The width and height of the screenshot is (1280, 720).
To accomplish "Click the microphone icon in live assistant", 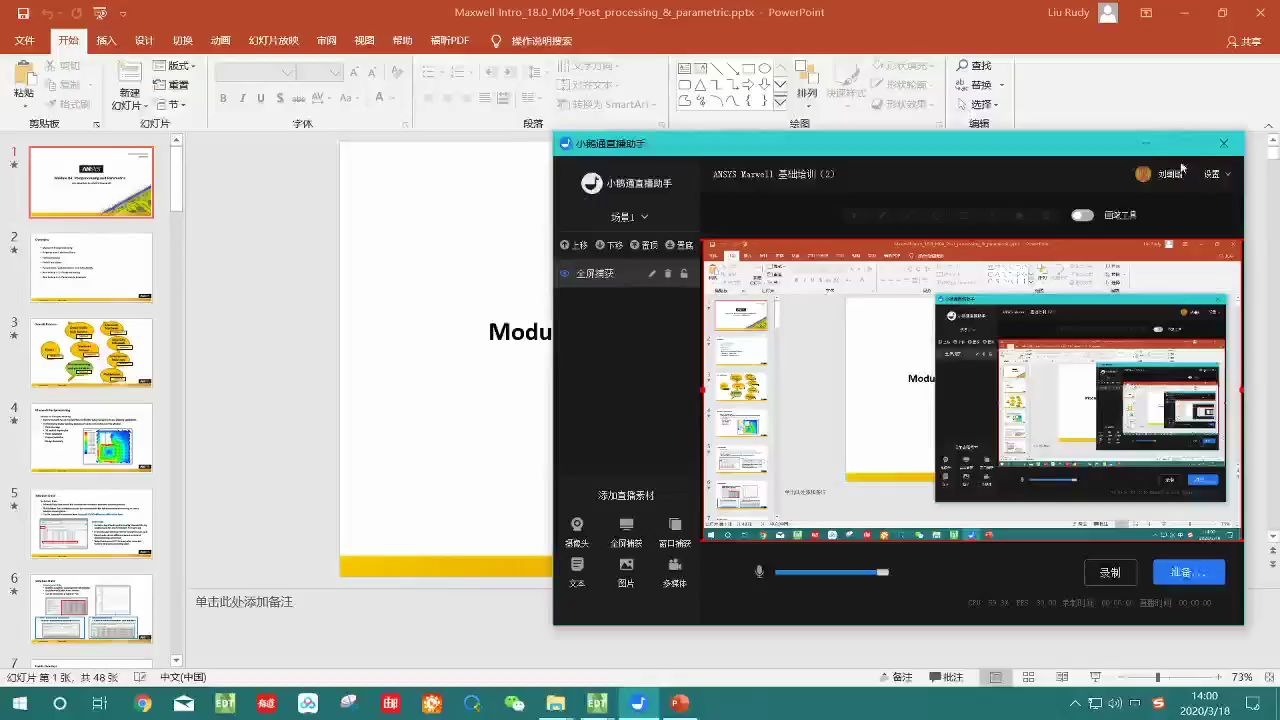I will (x=759, y=571).
